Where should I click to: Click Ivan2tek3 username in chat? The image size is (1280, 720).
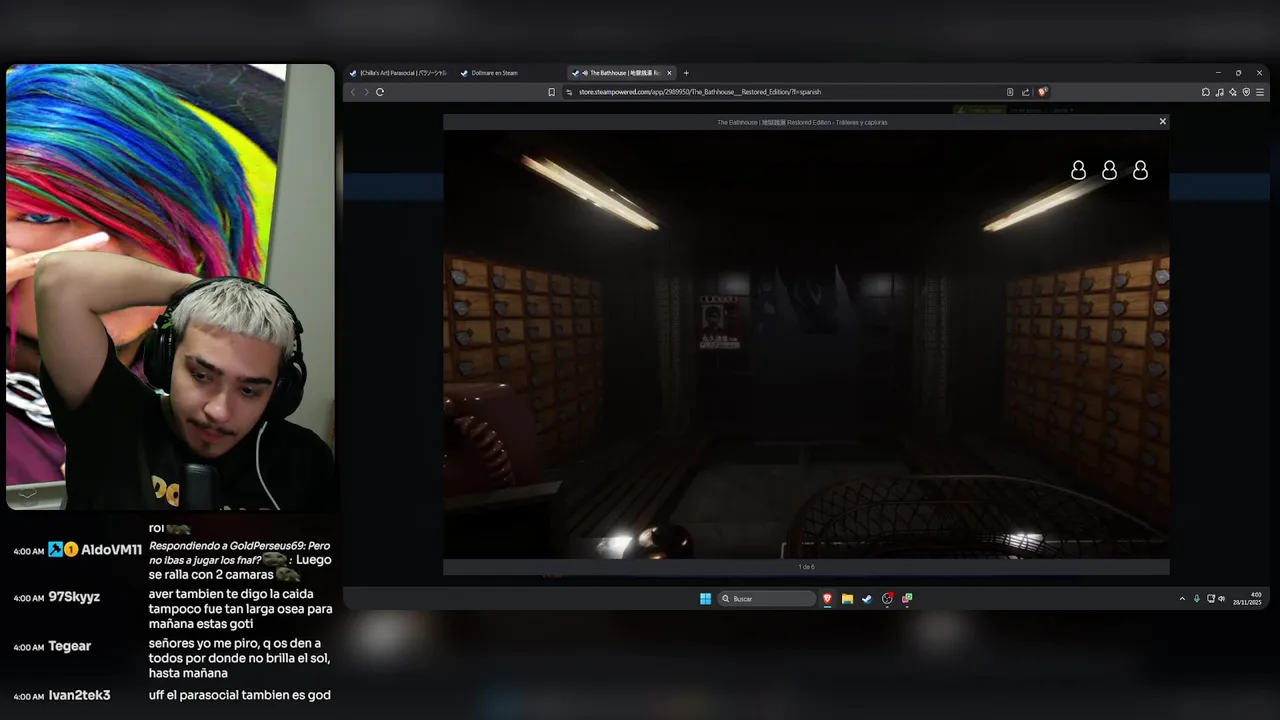(x=80, y=695)
